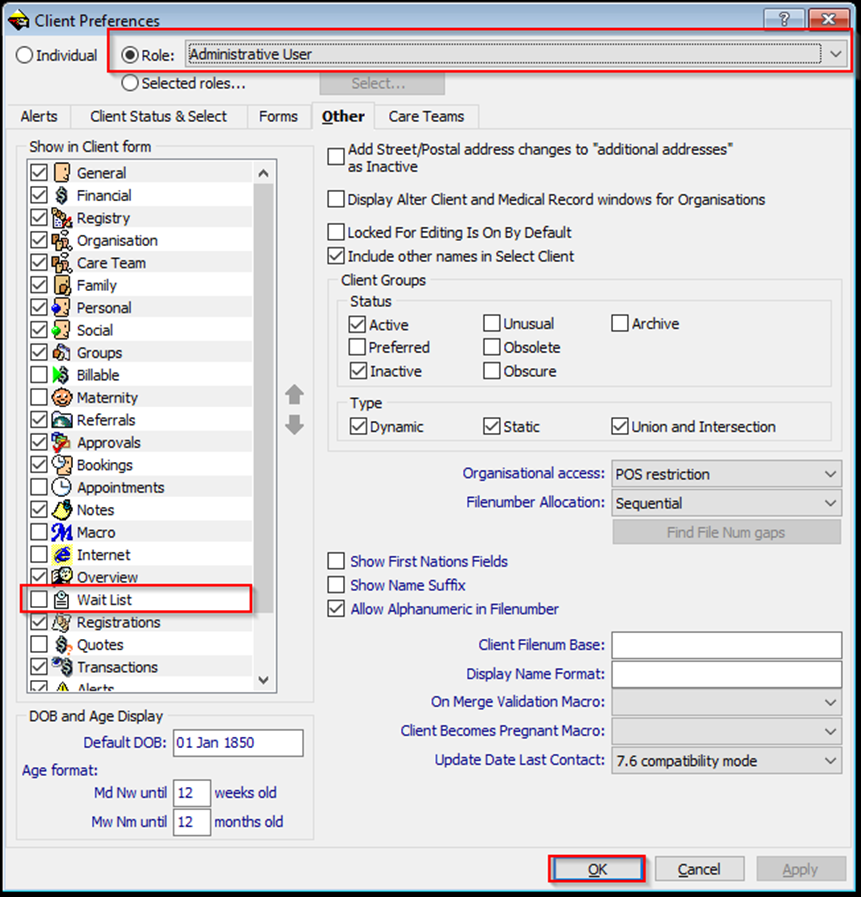This screenshot has height=897, width=861.
Task: Click the Macro blue M icon
Action: click(61, 532)
